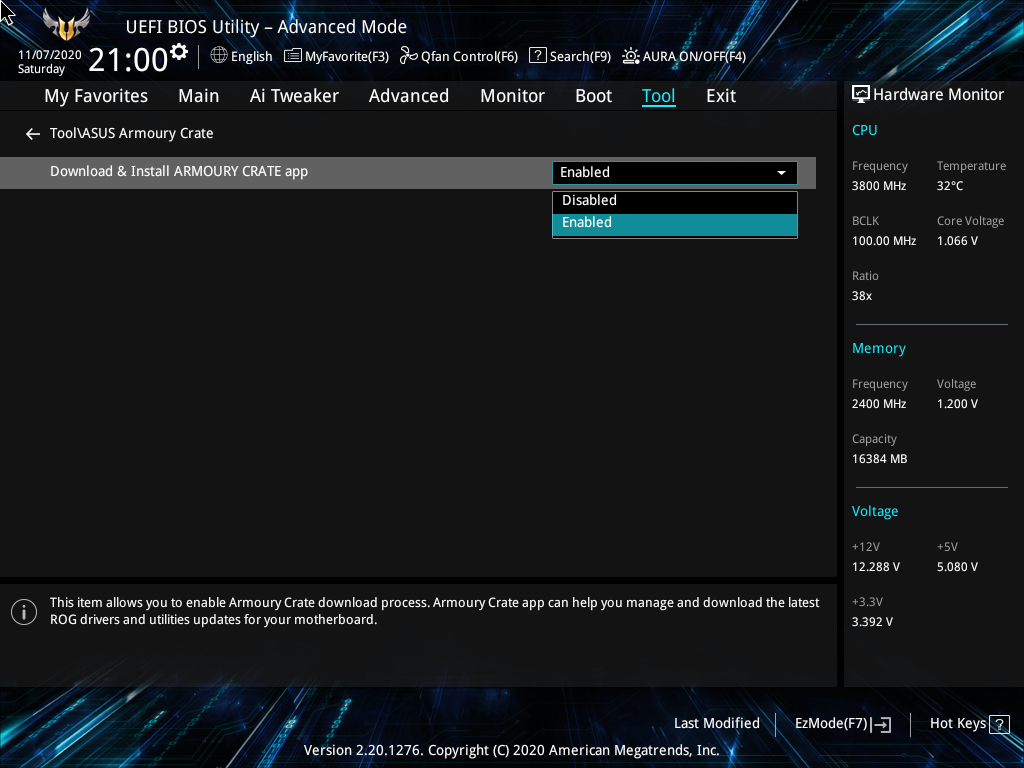Toggle AURA ON/OFF(F4)

click(x=684, y=56)
